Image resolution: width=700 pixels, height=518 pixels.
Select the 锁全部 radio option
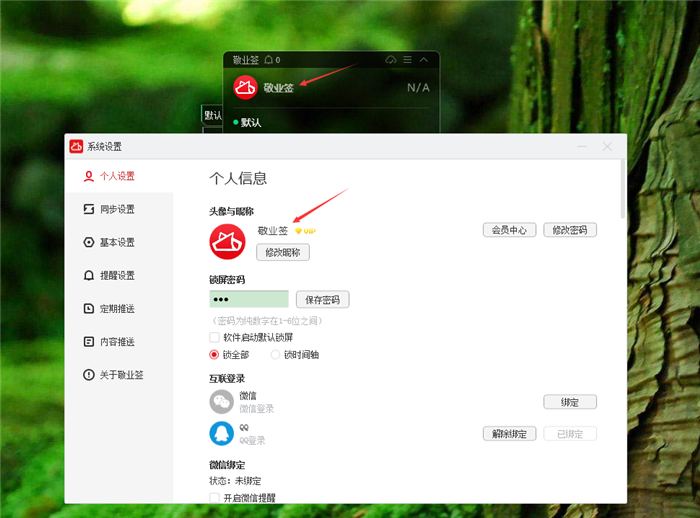tap(214, 355)
